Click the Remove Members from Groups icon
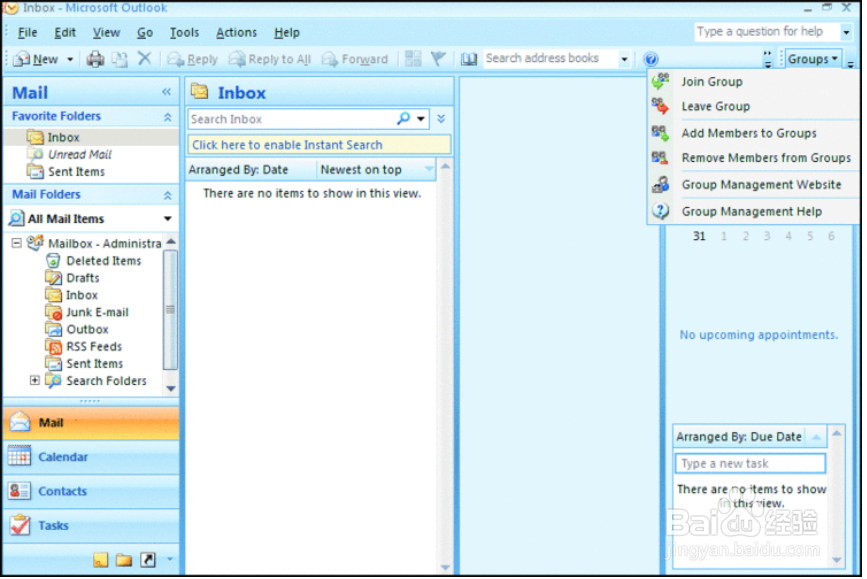The width and height of the screenshot is (867, 579). coord(660,158)
